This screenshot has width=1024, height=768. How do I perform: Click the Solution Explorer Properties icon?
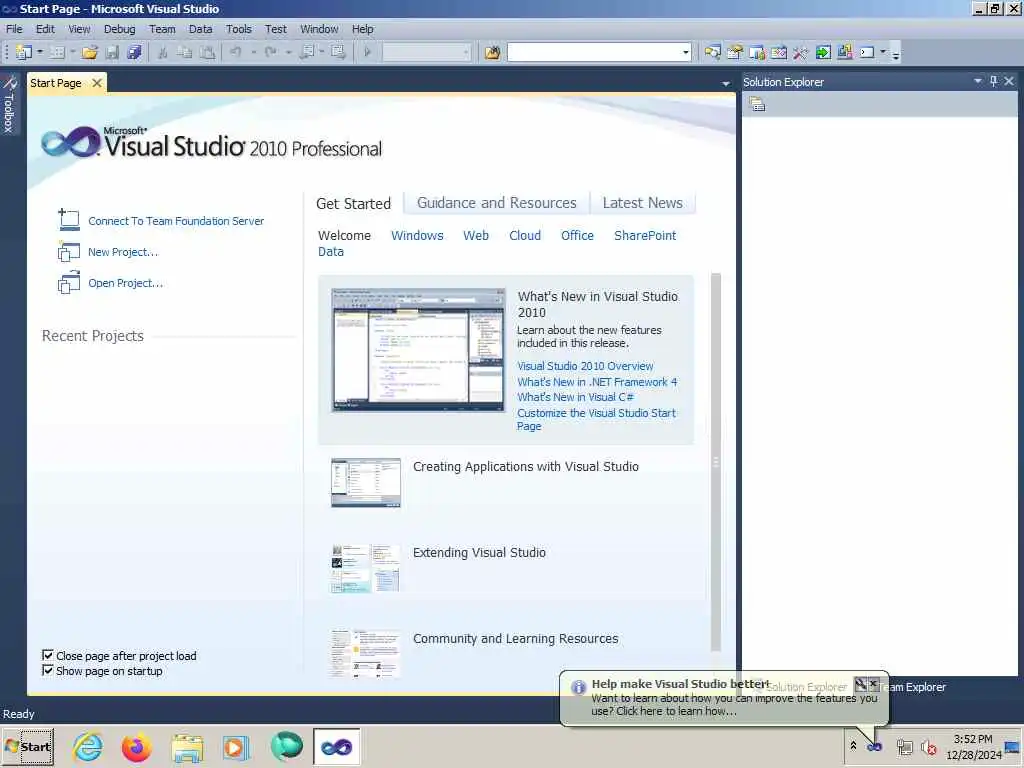[x=757, y=104]
